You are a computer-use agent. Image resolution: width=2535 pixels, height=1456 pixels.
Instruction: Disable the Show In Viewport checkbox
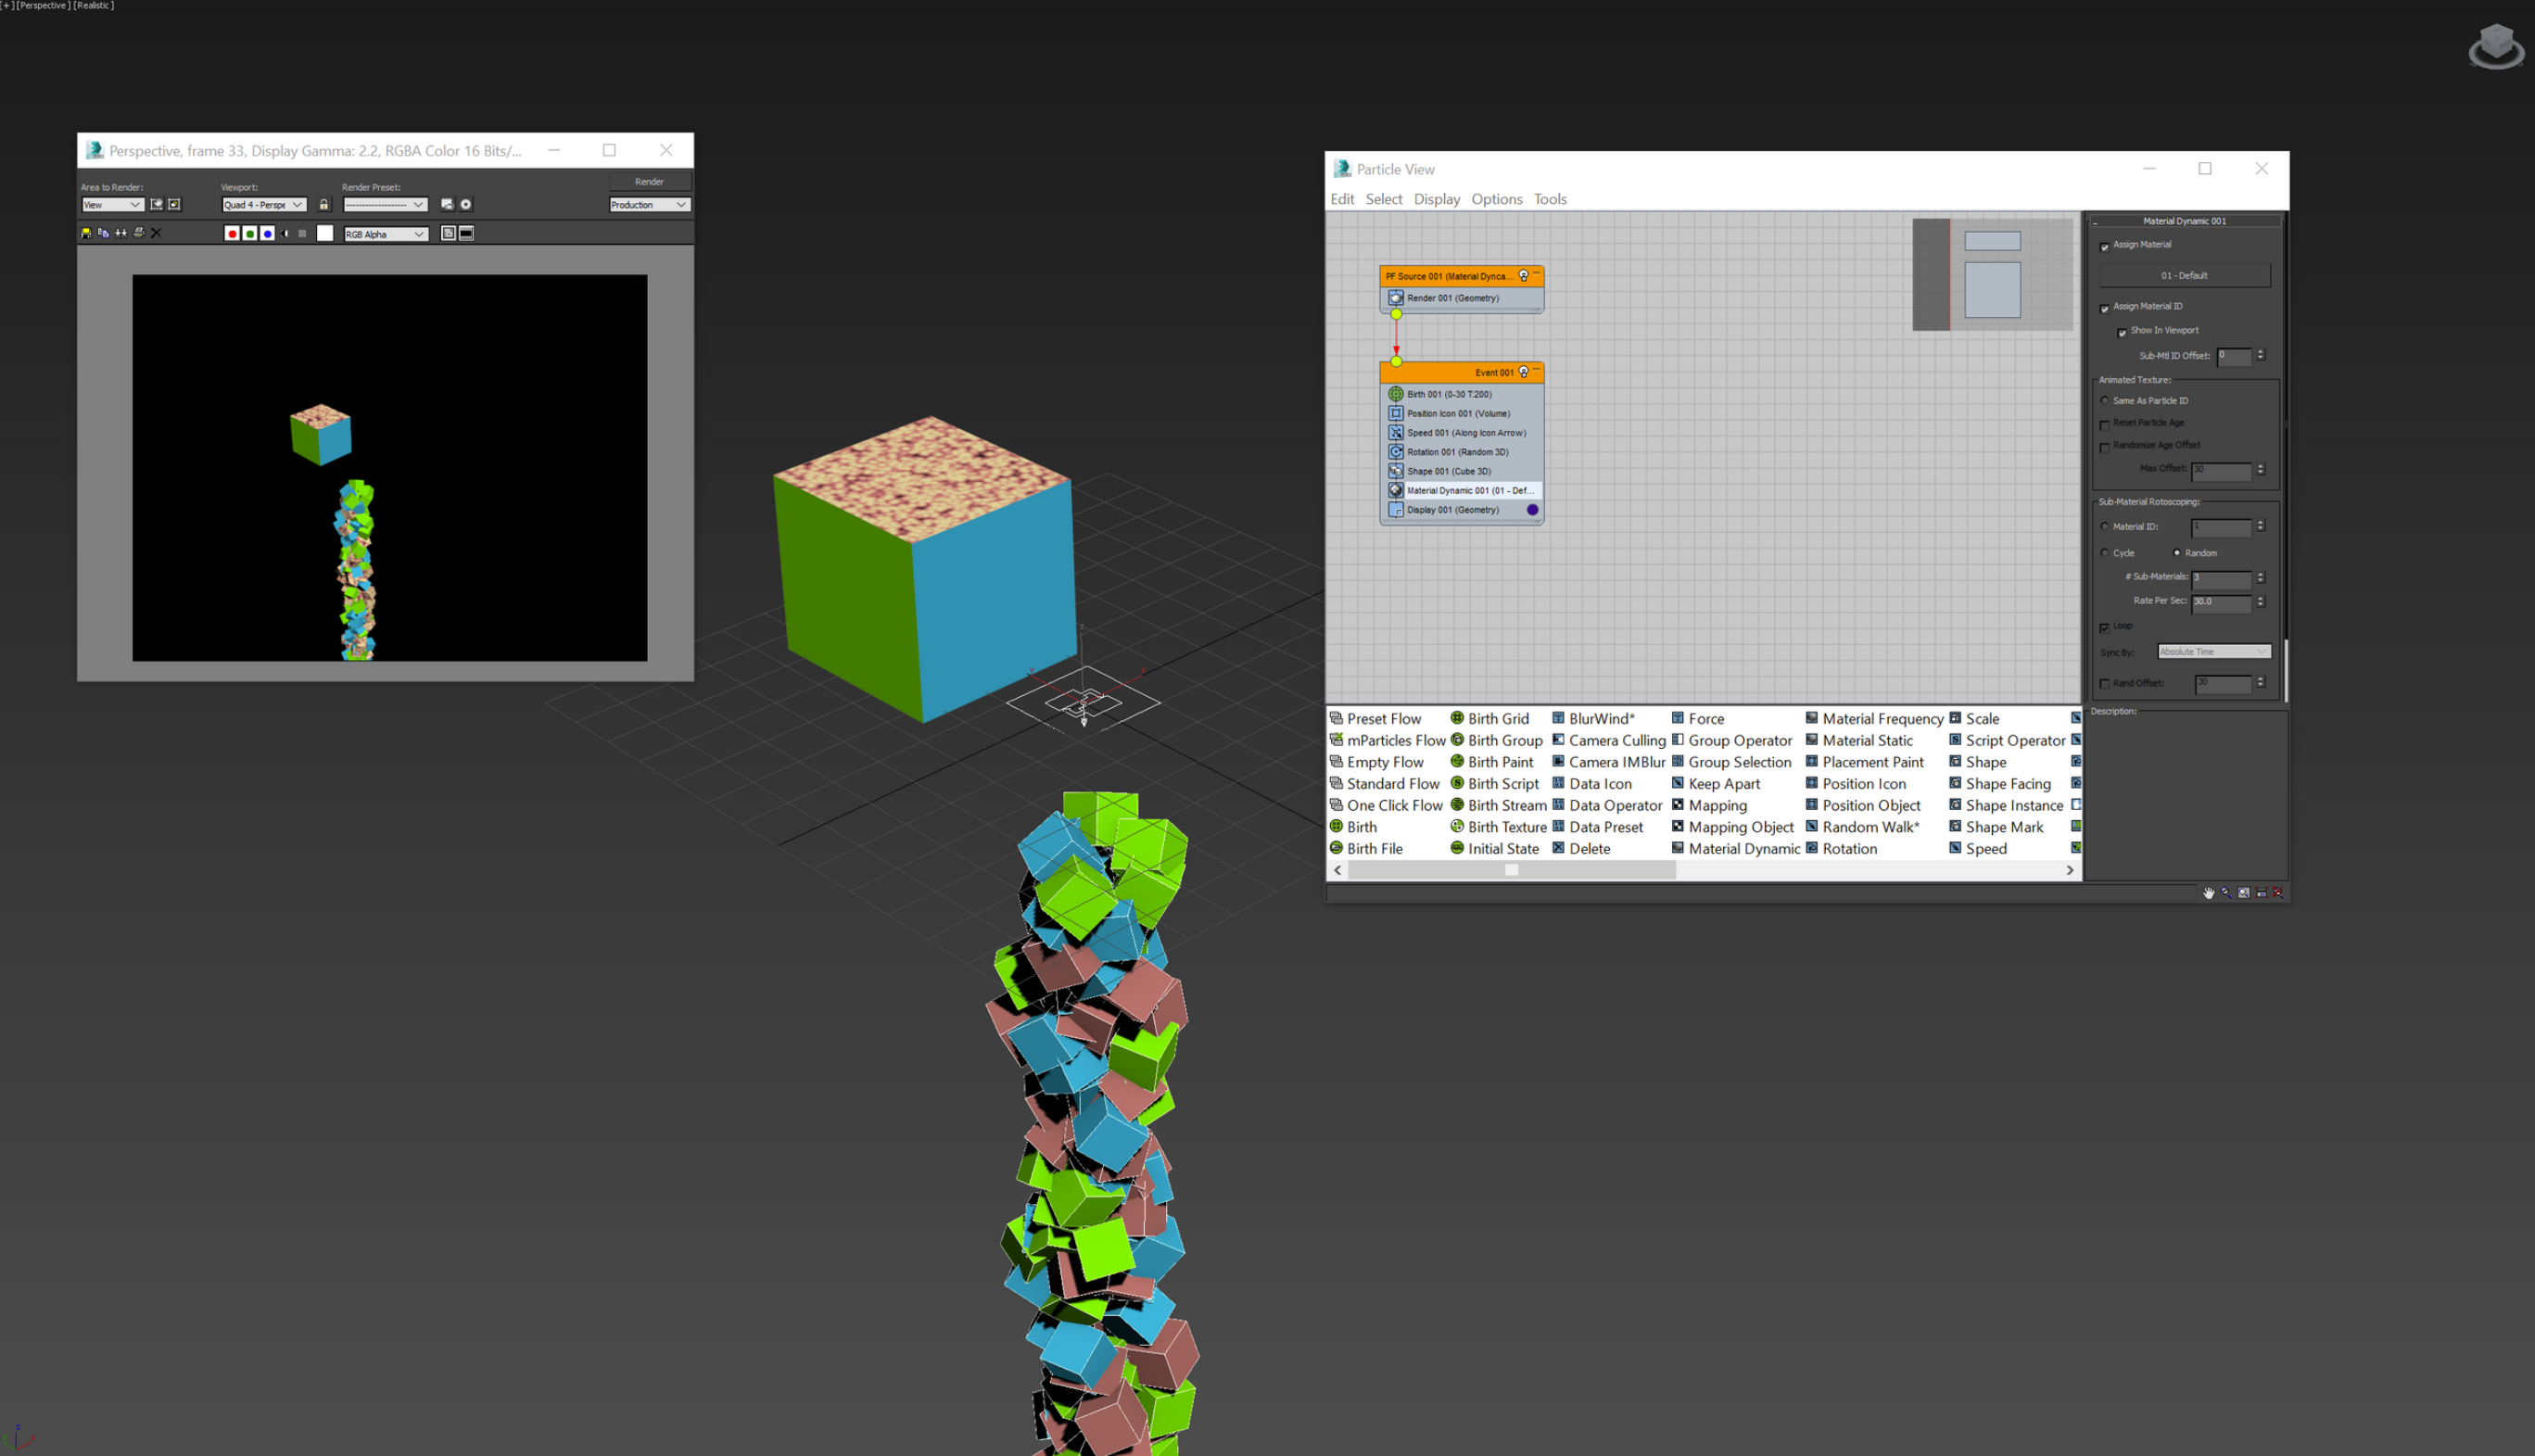(x=2121, y=332)
